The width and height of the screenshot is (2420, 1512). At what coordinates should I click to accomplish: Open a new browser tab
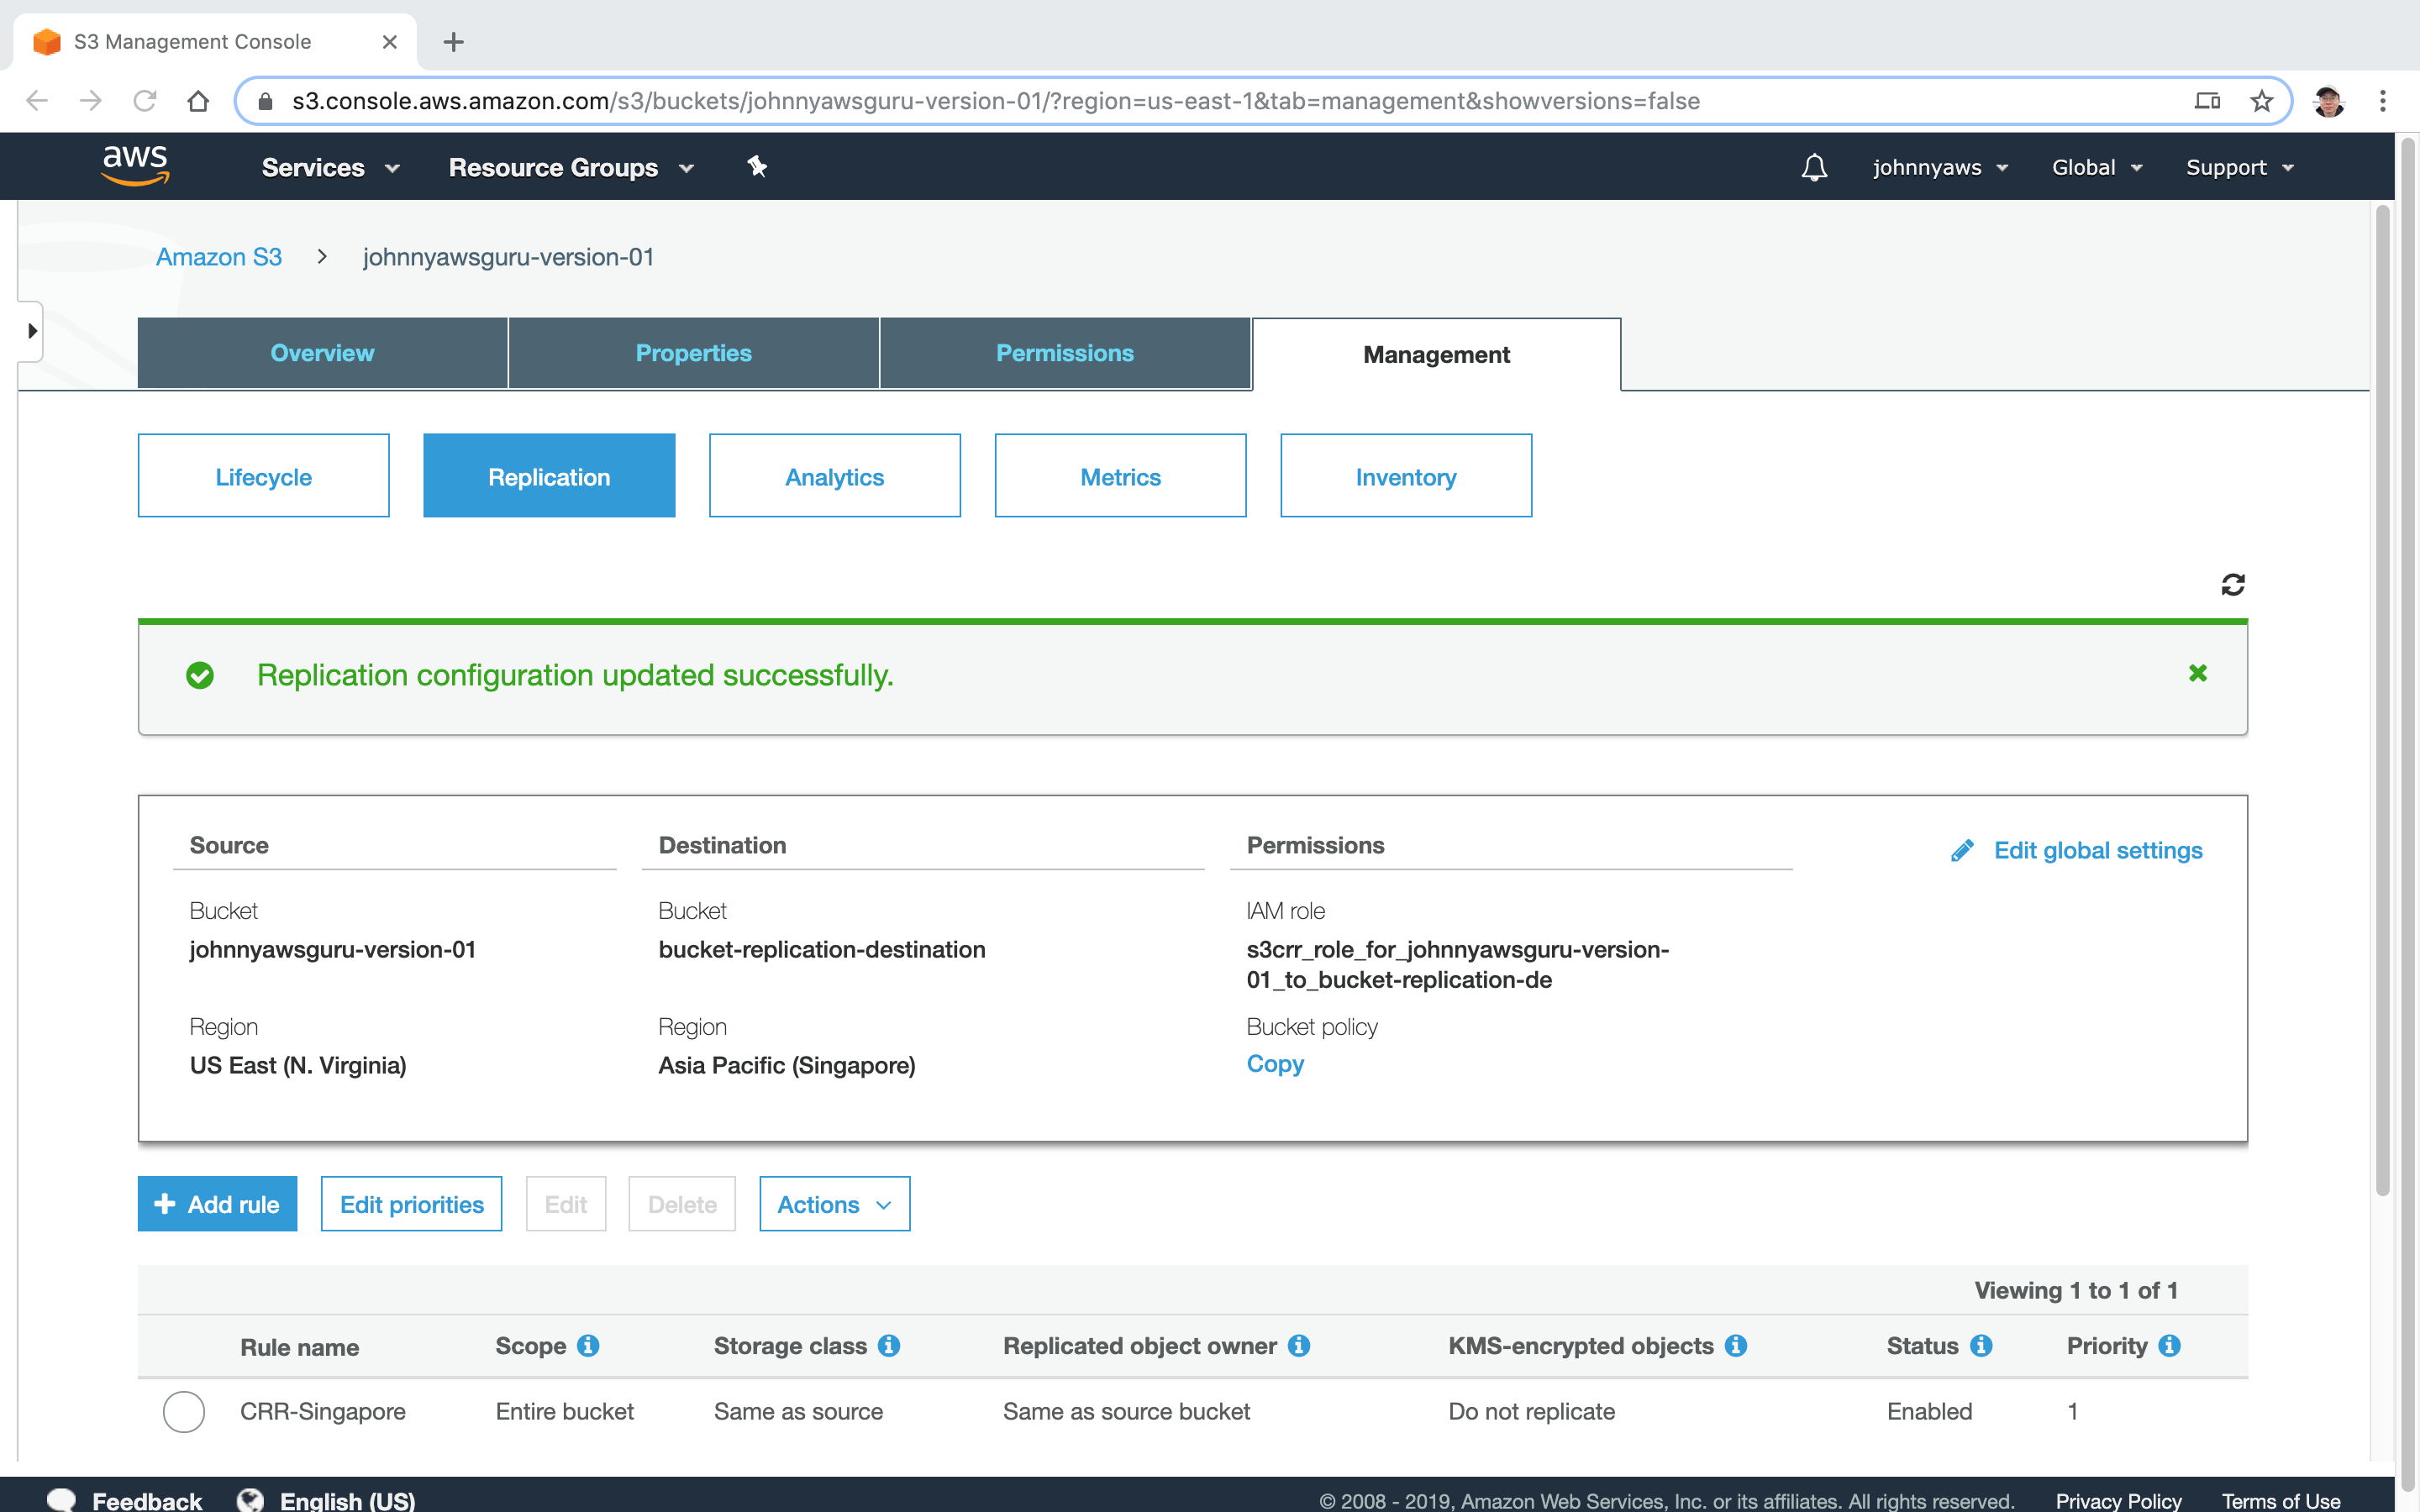click(453, 42)
